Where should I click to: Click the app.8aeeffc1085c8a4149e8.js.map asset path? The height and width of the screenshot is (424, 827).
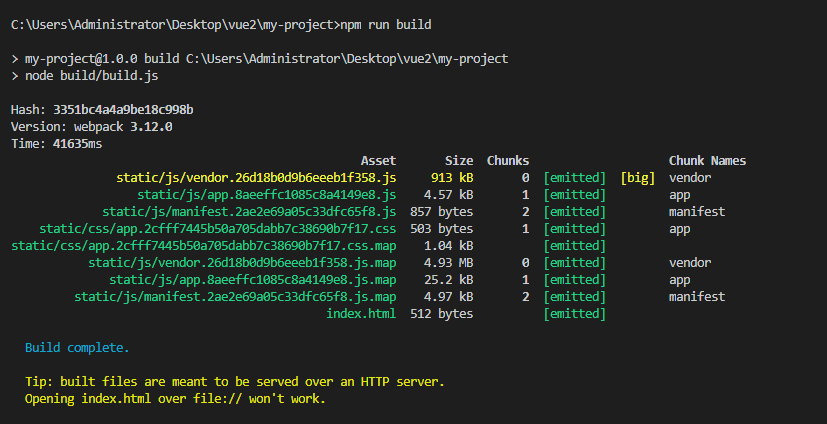point(252,280)
